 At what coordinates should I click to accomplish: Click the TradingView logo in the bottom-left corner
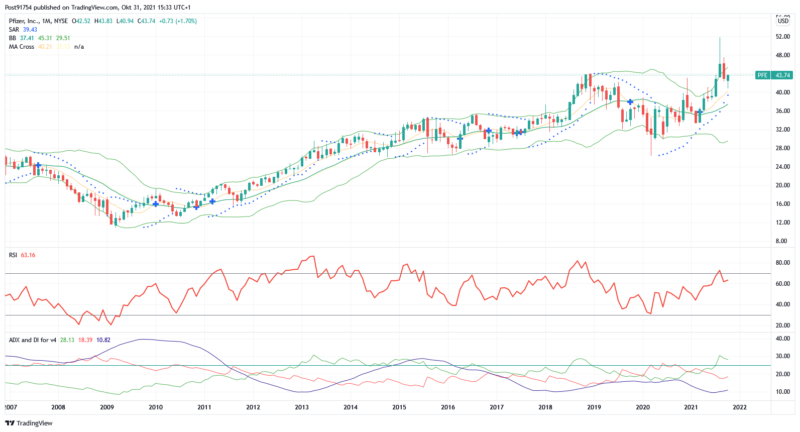click(x=30, y=423)
